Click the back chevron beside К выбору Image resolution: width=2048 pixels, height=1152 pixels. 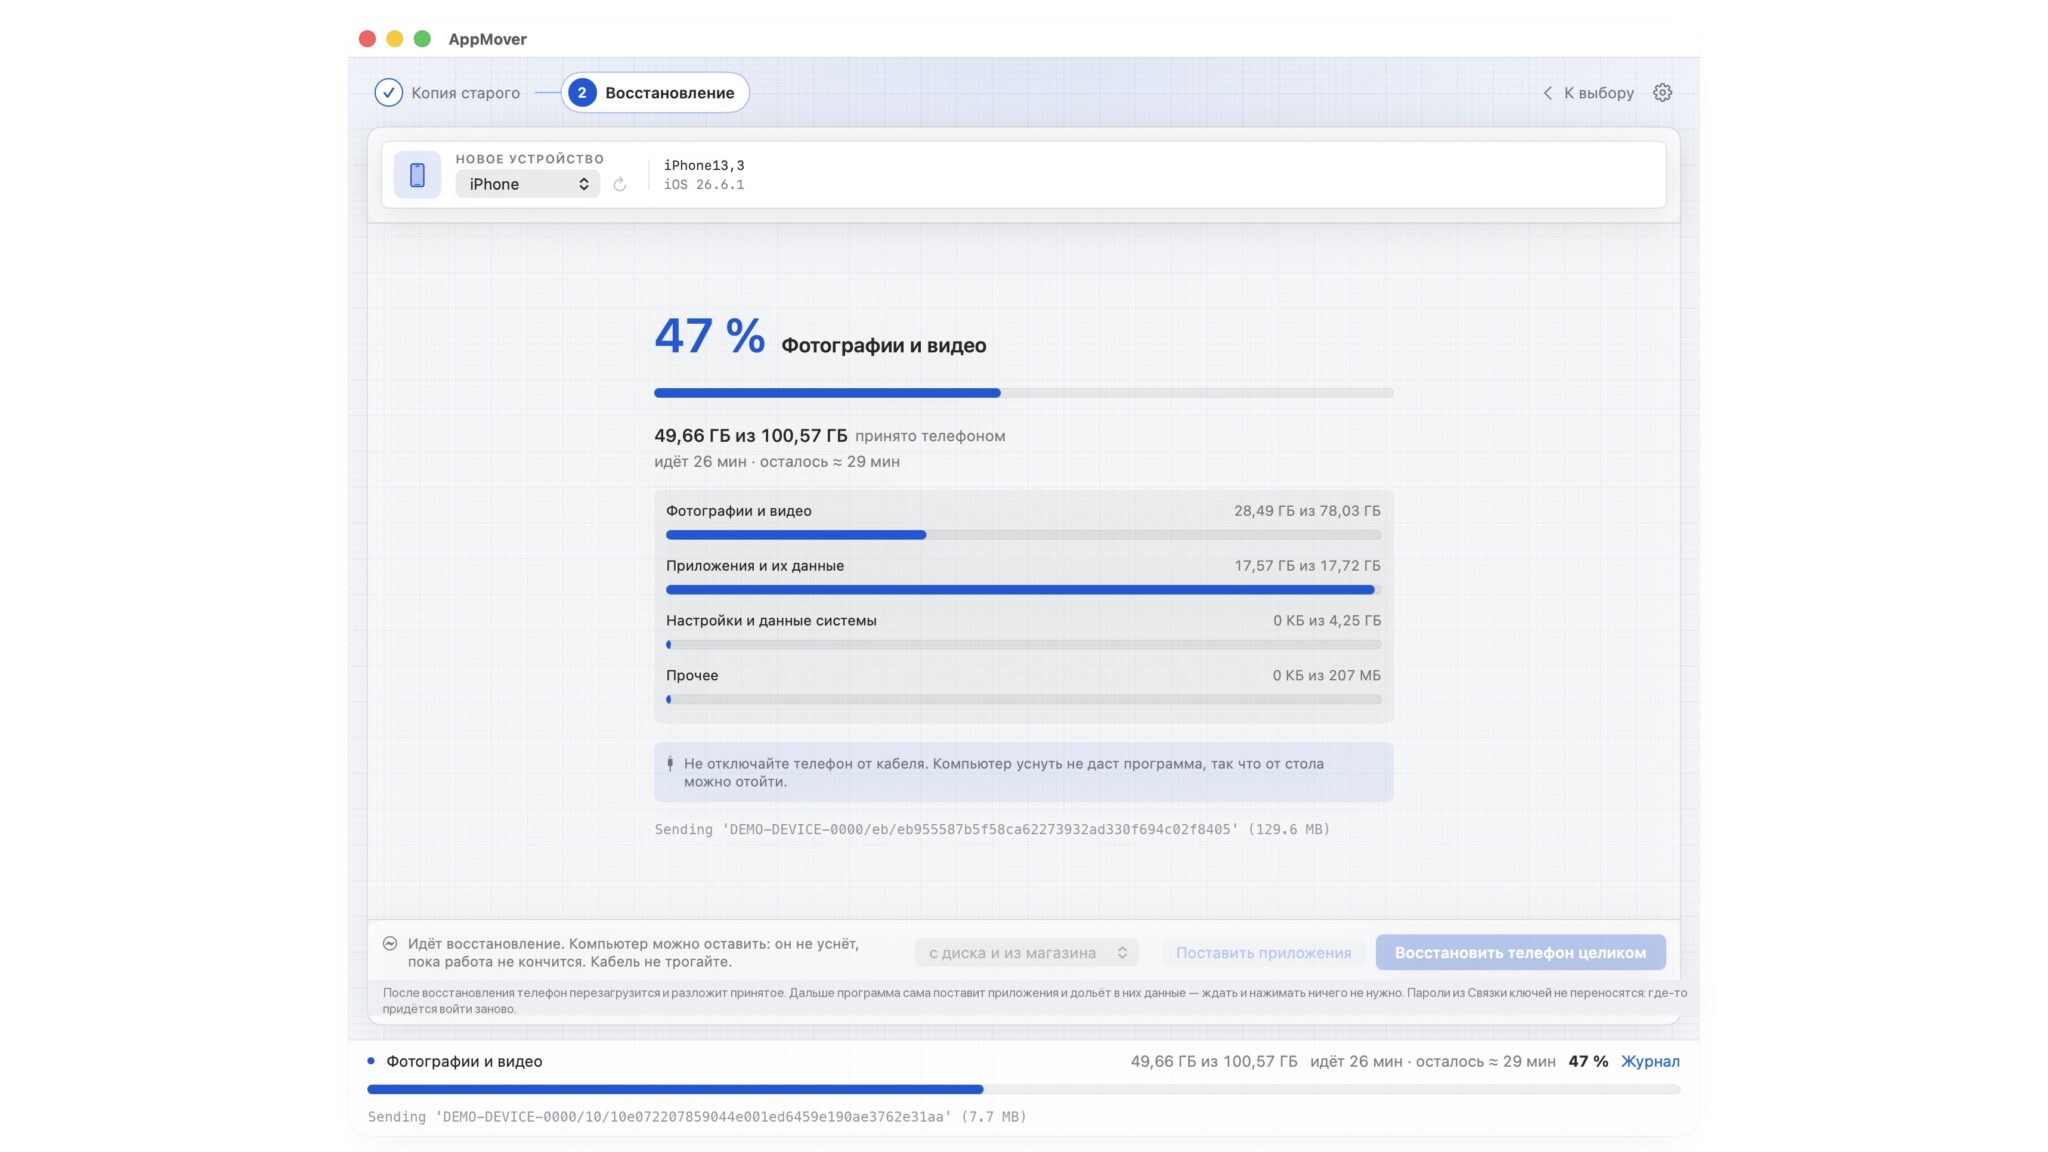[x=1547, y=92]
